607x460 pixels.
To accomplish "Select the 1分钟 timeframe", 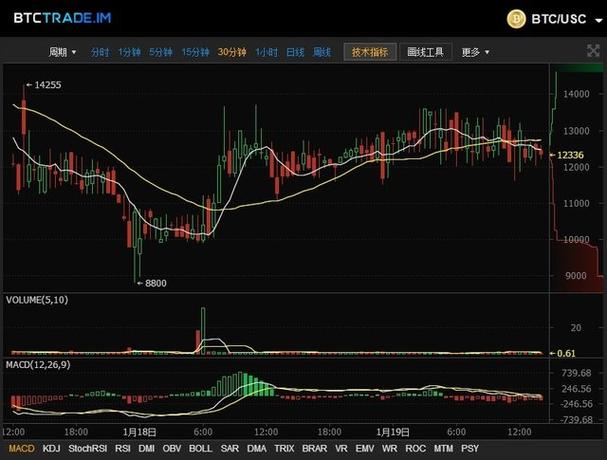I will (x=129, y=52).
